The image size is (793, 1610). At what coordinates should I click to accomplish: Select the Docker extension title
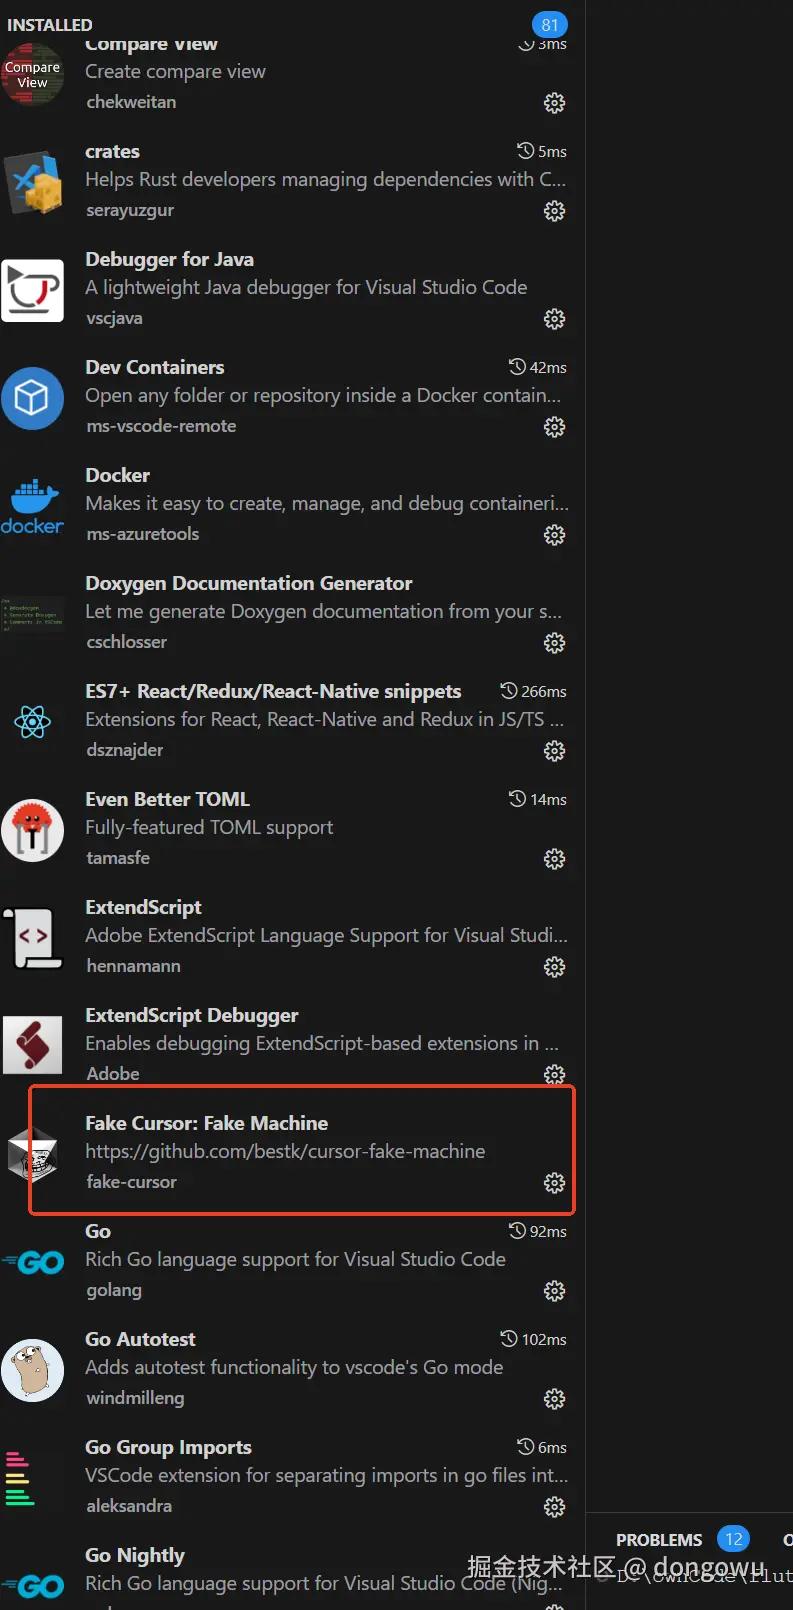(117, 476)
